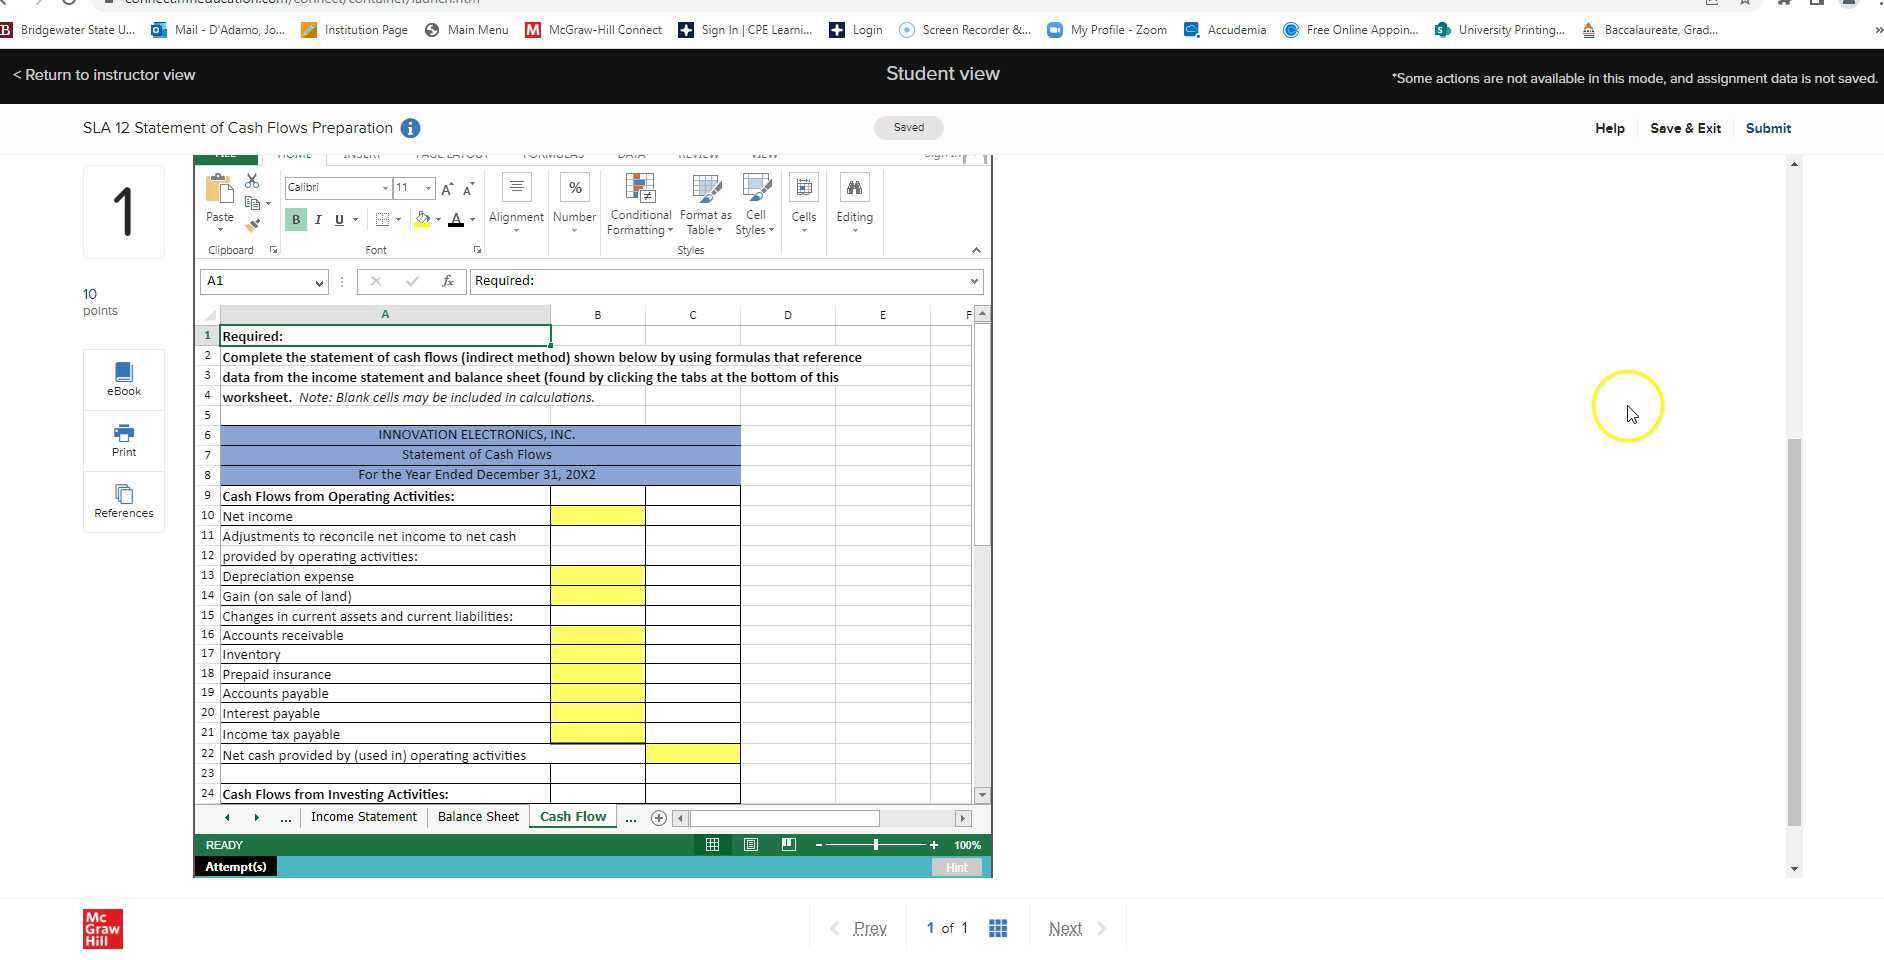Expand the formula bar

tap(974, 282)
